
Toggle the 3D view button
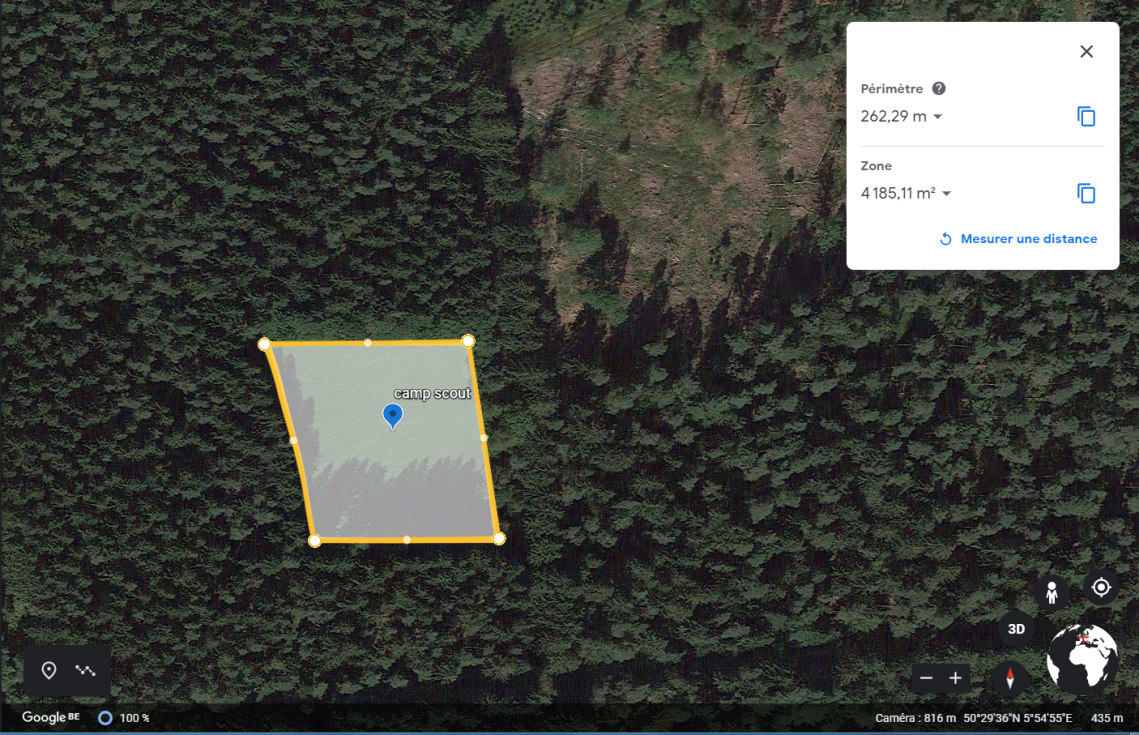click(x=1016, y=629)
